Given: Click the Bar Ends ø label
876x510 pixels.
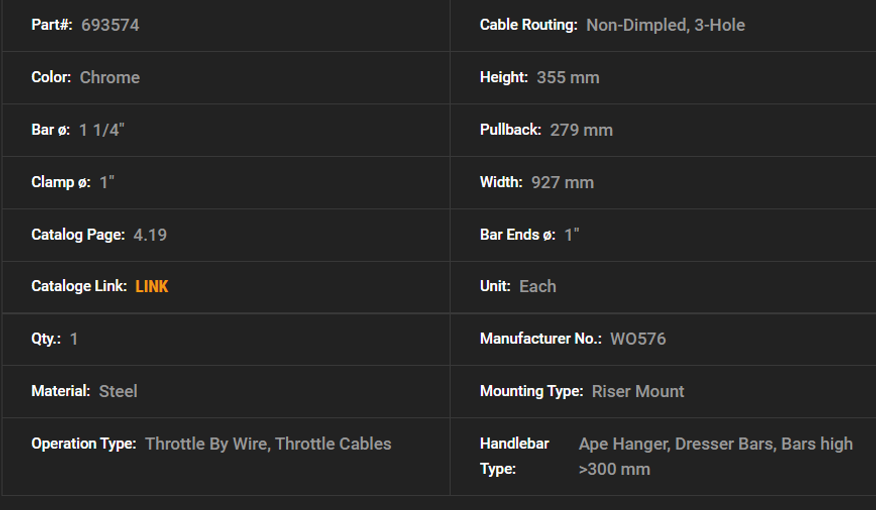Looking at the screenshot, I should tap(517, 235).
